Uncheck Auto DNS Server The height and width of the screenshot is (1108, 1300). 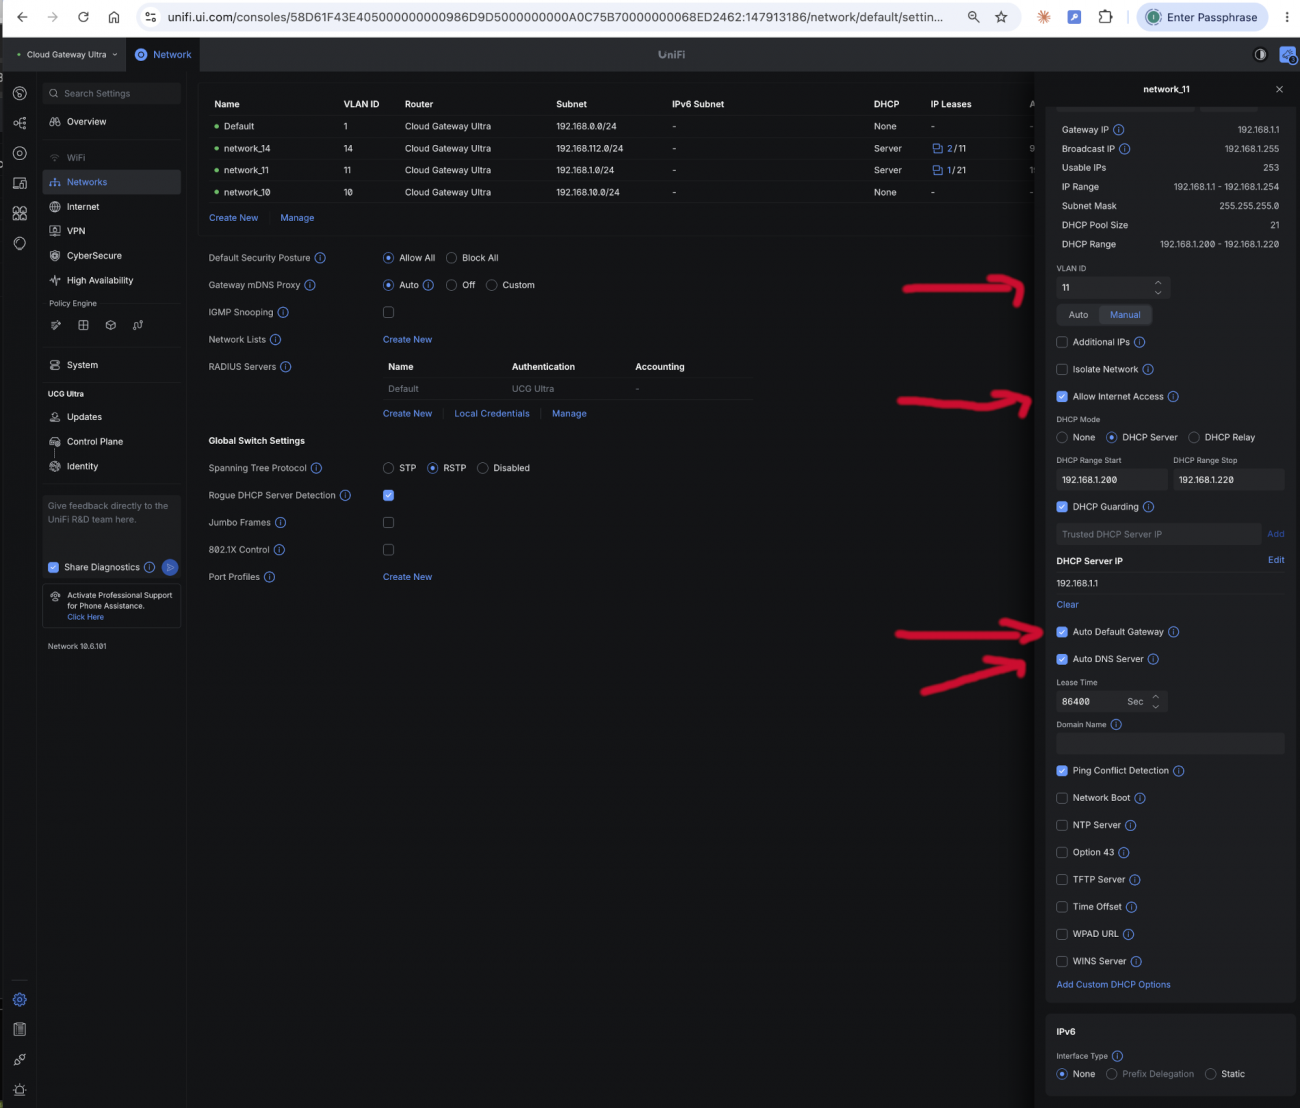(x=1062, y=659)
